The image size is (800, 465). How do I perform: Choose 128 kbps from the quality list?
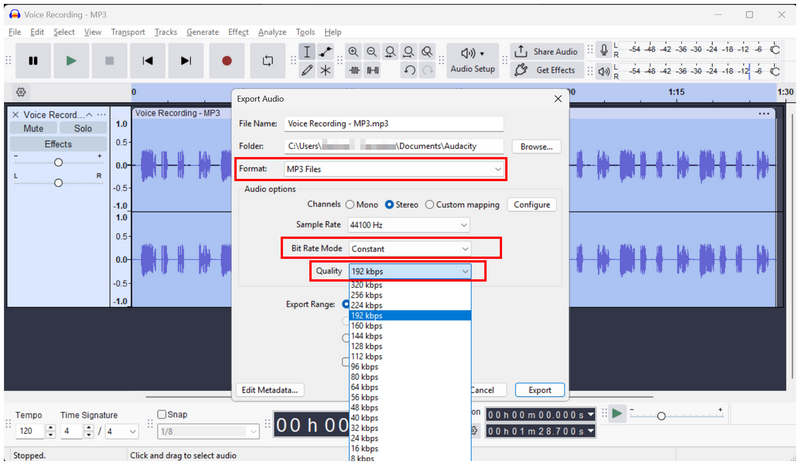[410, 346]
